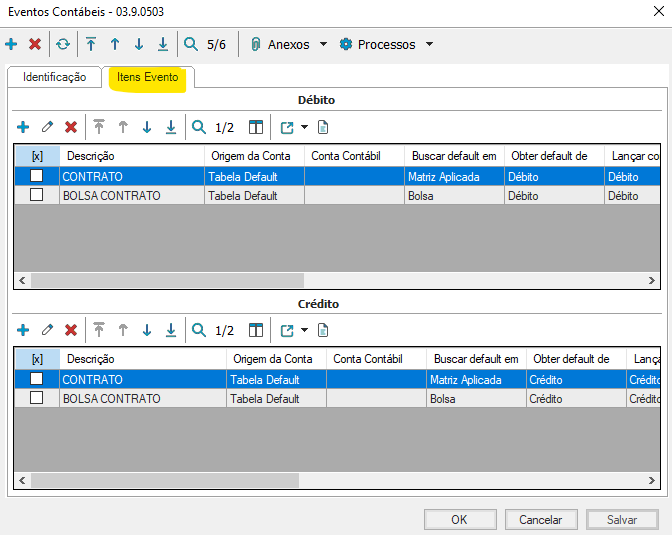Go to previous record in main toolbar
Viewport: 672px width, 535px height.
coord(115,44)
